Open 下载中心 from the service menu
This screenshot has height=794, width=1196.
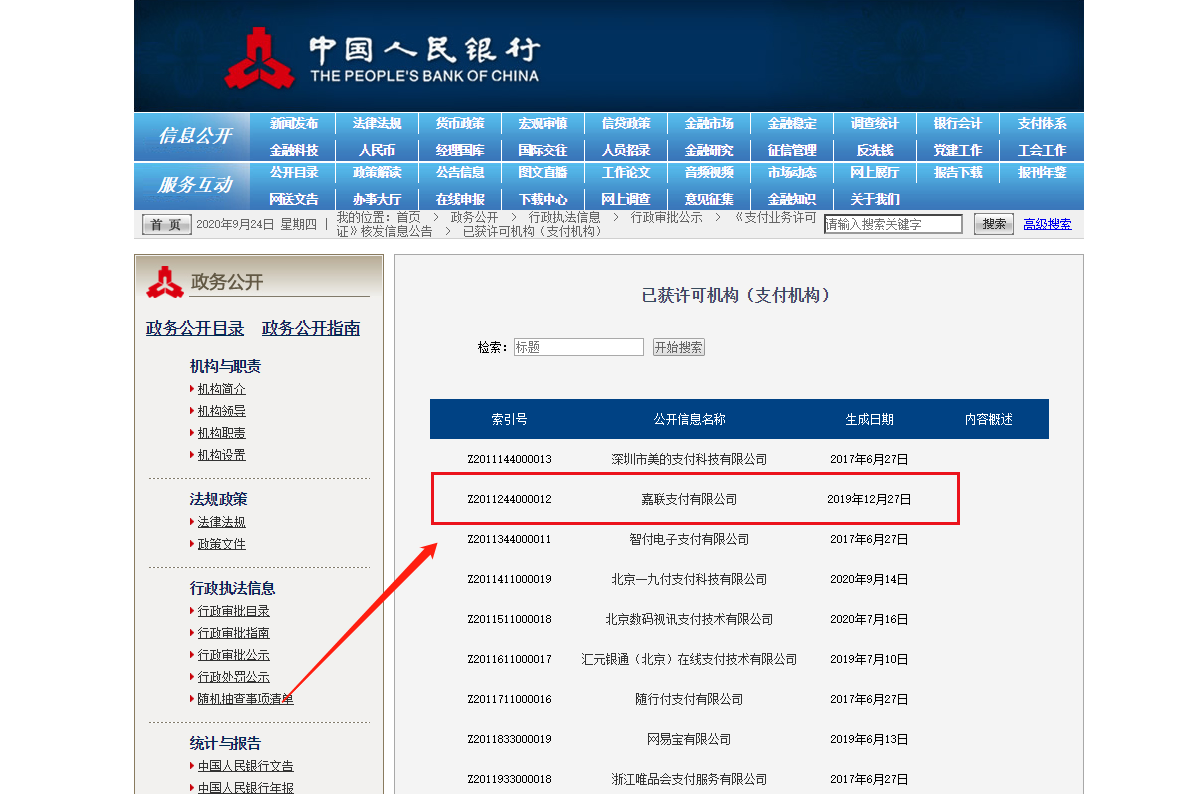click(x=542, y=199)
